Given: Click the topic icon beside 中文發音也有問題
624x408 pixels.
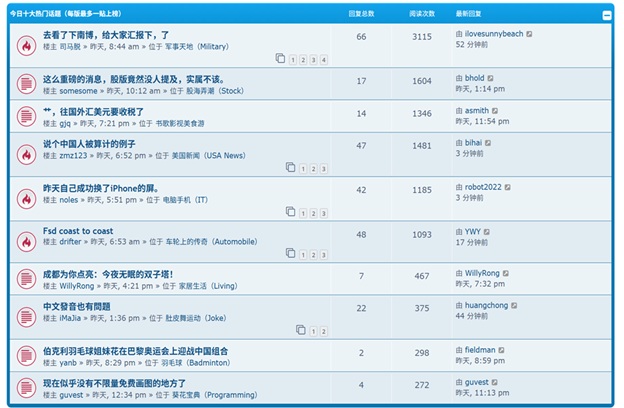Looking at the screenshot, I should pyautogui.click(x=26, y=312).
